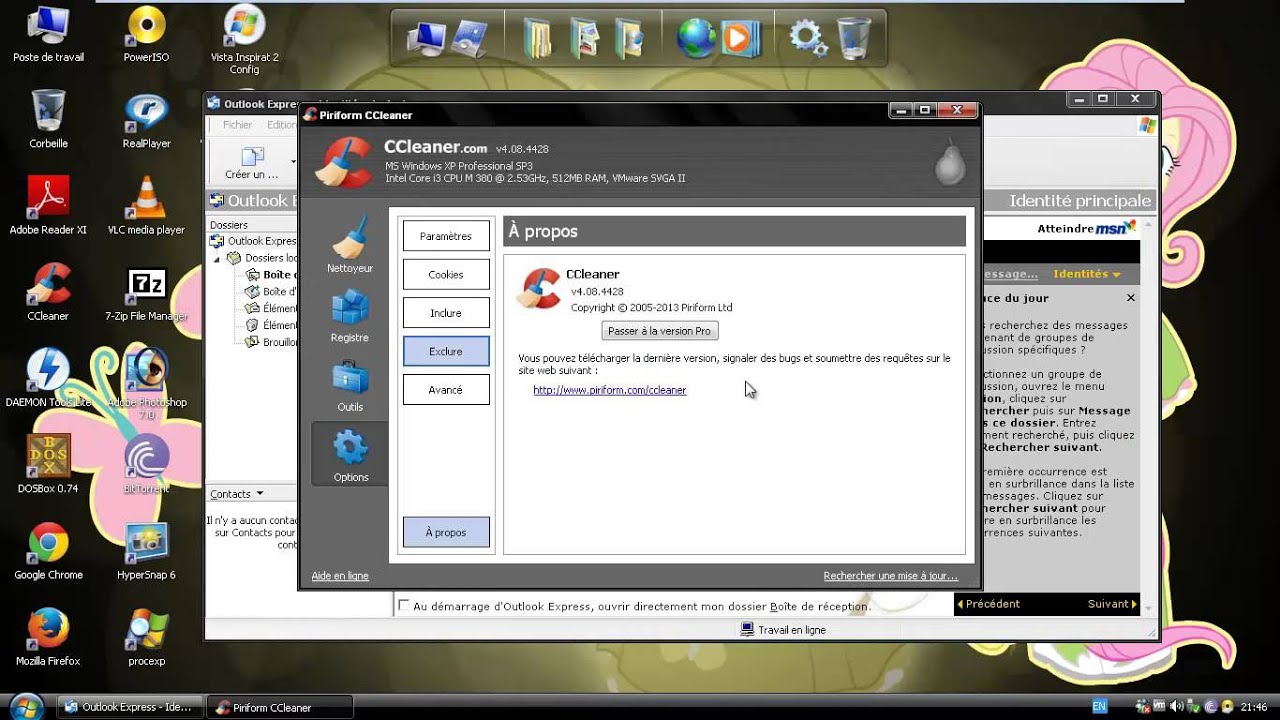Launch Mozilla Firefox from desktop

[x=48, y=637]
